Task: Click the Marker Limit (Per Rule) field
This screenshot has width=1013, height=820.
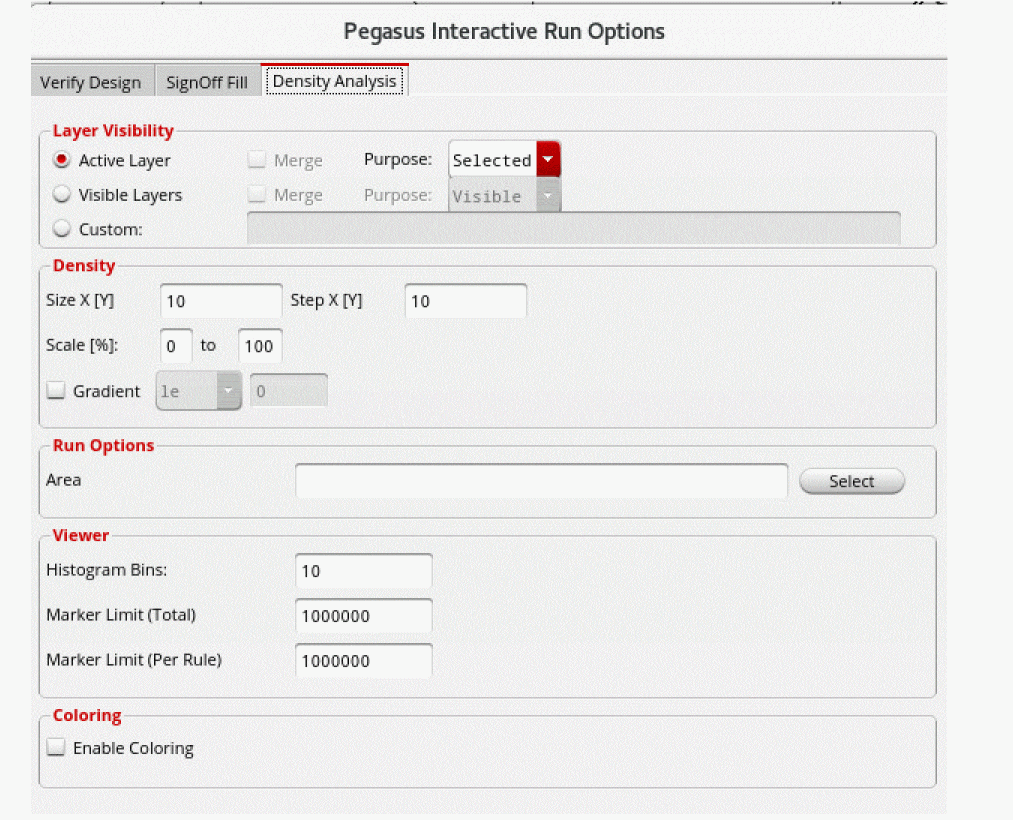Action: [x=364, y=660]
